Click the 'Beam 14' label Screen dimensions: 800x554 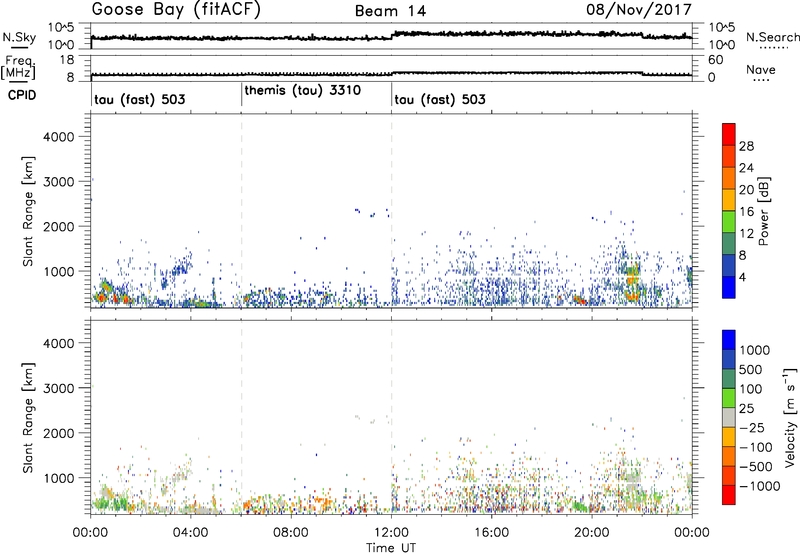pyautogui.click(x=390, y=11)
